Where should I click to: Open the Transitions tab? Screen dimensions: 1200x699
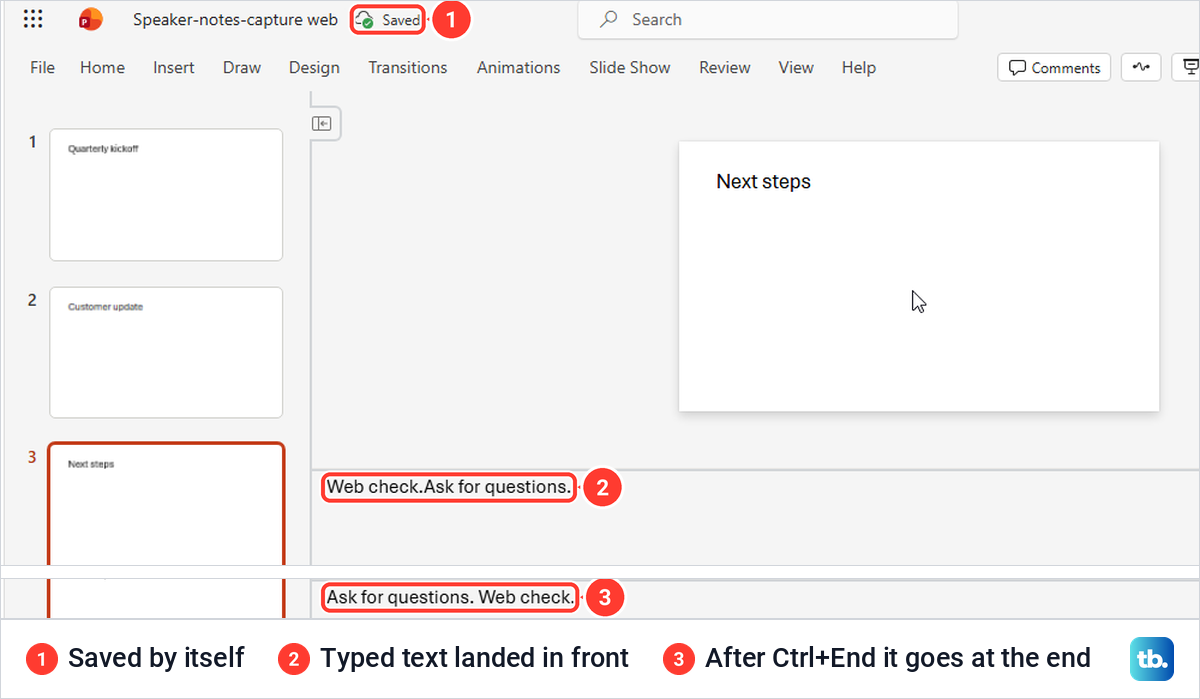coord(408,67)
